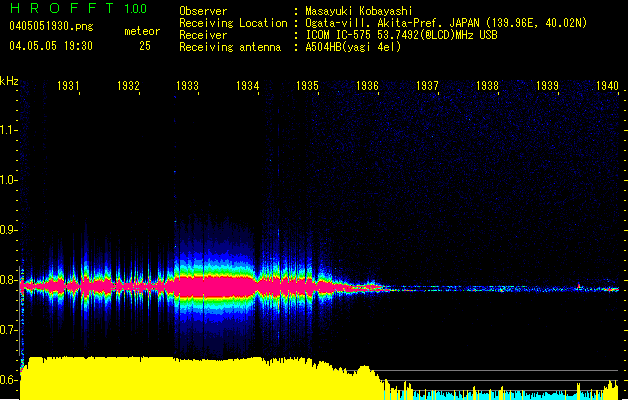Click the kHz axis unit label
The image size is (629, 400).
point(9,81)
